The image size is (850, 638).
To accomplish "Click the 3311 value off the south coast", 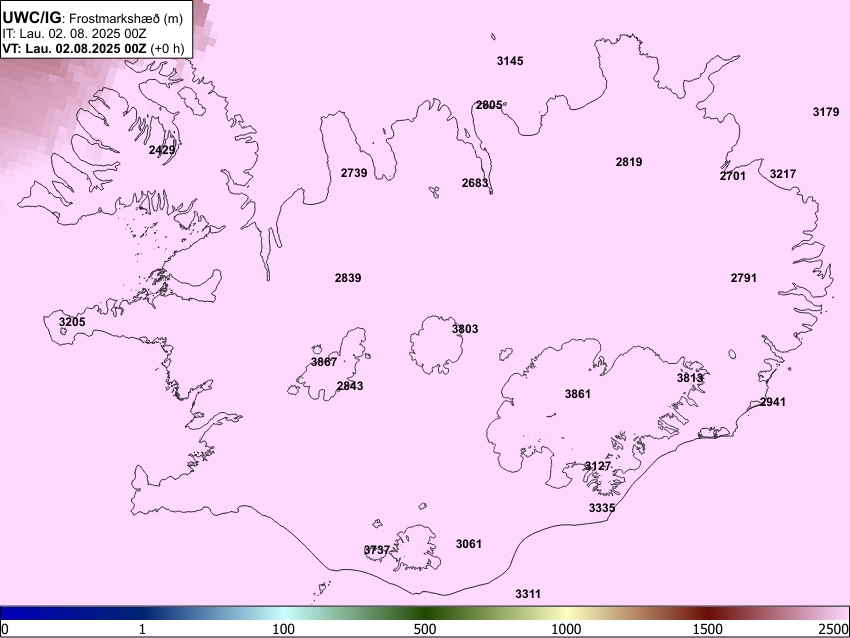I will [528, 594].
